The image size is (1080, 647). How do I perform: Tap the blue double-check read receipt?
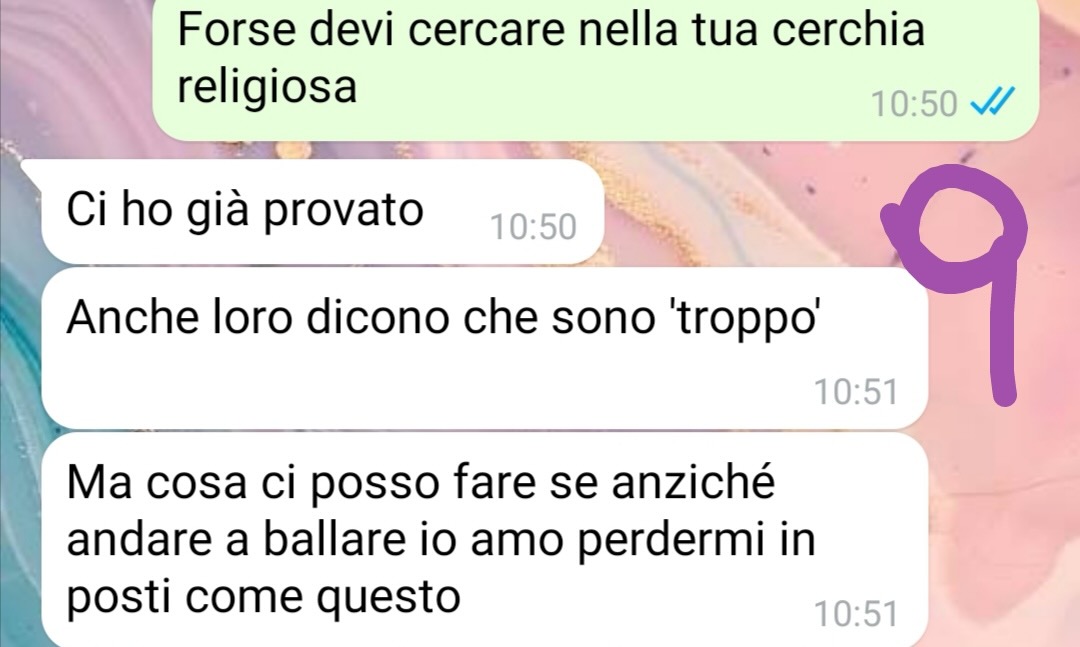pyautogui.click(x=993, y=102)
